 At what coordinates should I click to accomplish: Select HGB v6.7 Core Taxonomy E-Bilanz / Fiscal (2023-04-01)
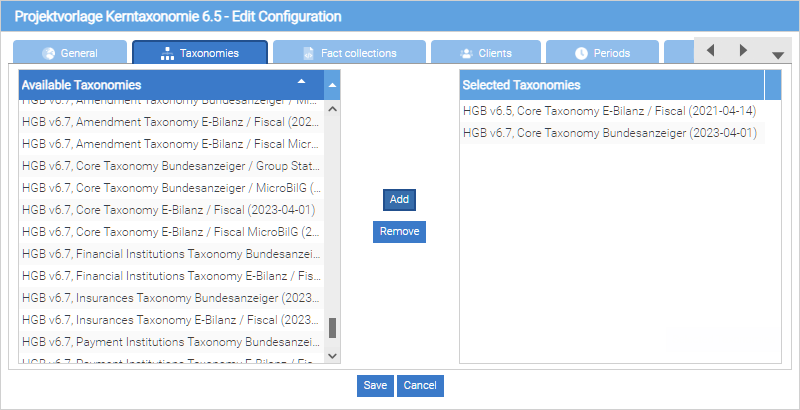(169, 210)
